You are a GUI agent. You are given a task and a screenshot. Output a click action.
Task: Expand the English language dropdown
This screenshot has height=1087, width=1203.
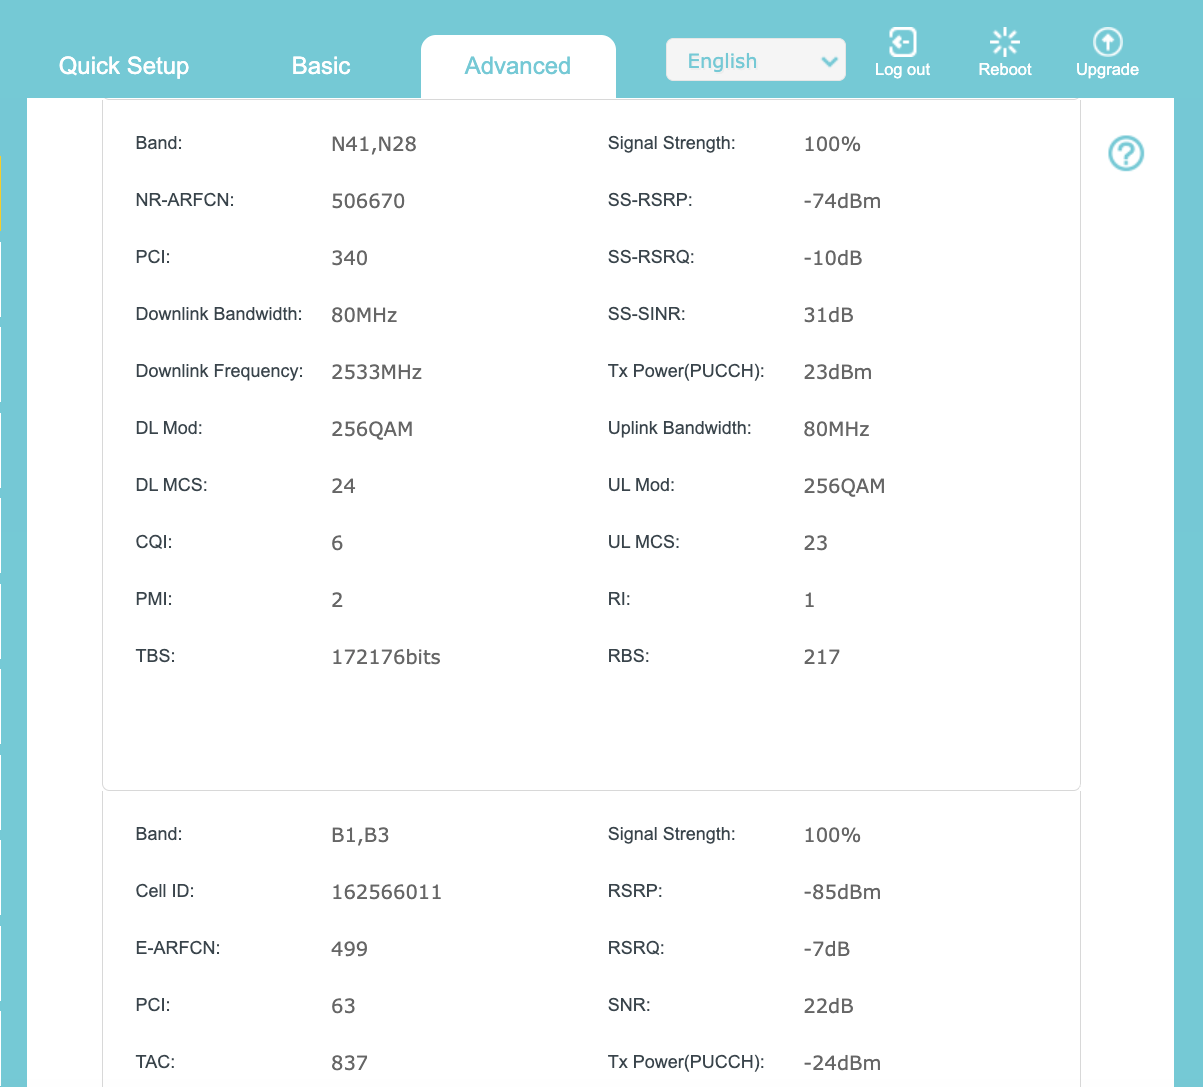tap(756, 61)
